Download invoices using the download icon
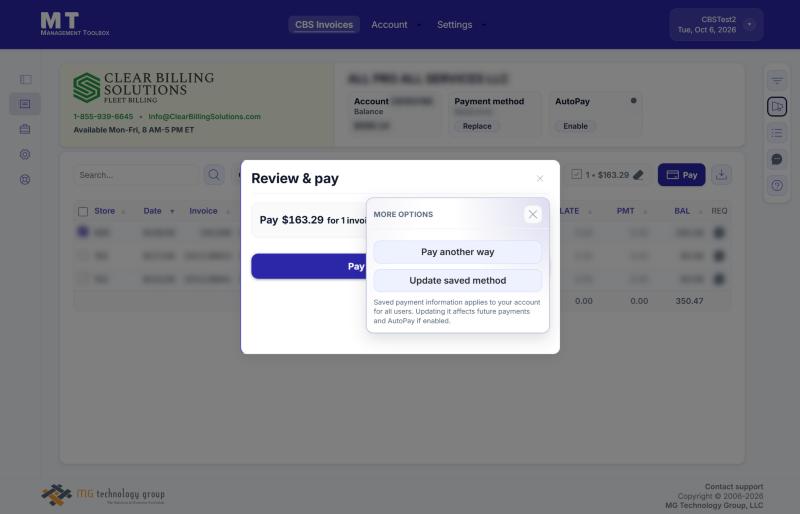800x514 pixels. pyautogui.click(x=721, y=175)
